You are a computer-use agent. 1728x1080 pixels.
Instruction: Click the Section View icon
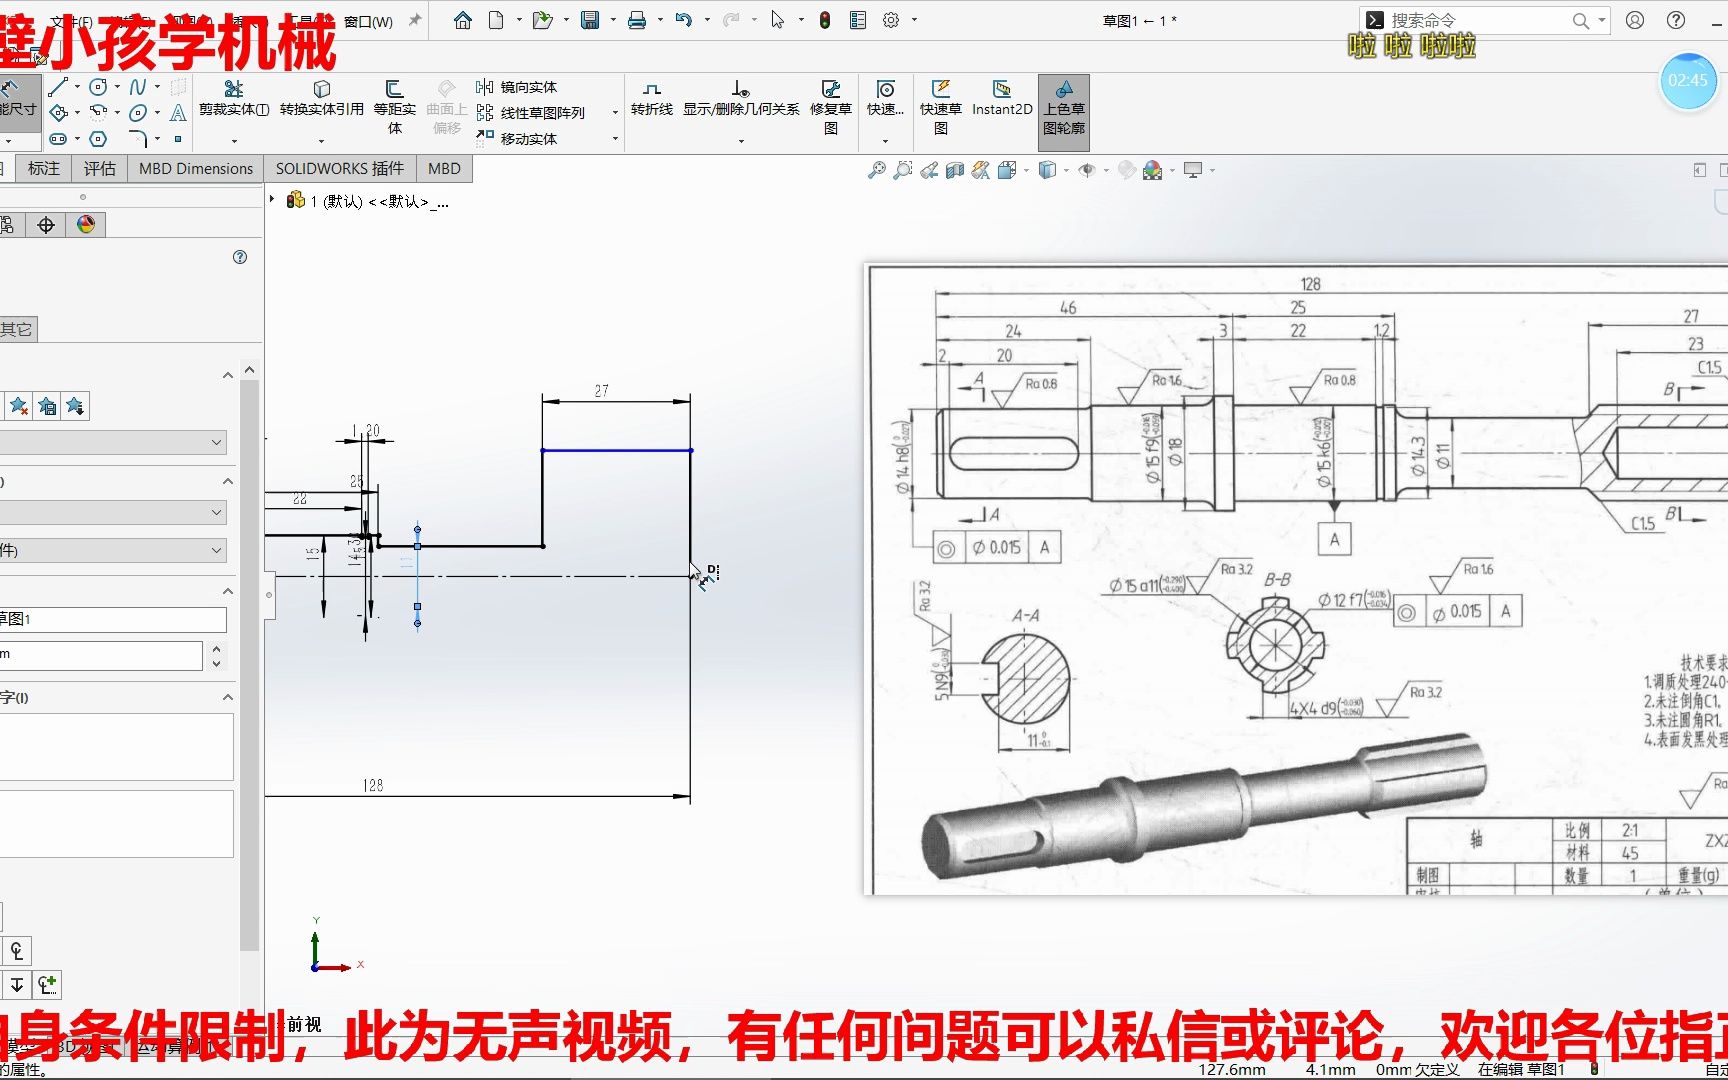click(x=955, y=170)
